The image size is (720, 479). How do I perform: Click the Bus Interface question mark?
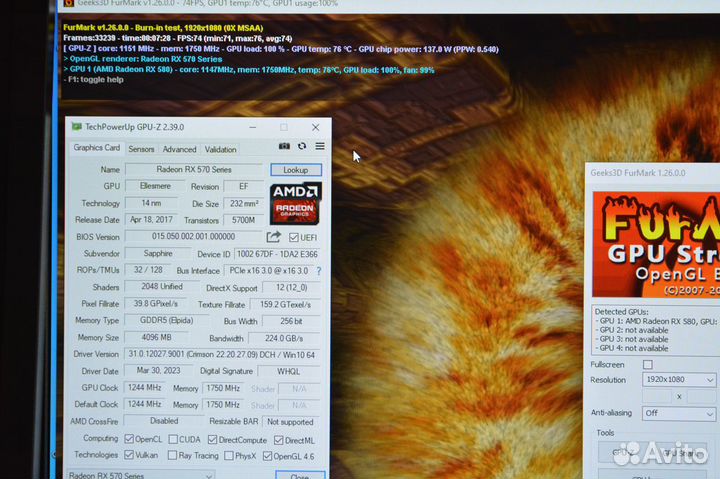pos(319,271)
